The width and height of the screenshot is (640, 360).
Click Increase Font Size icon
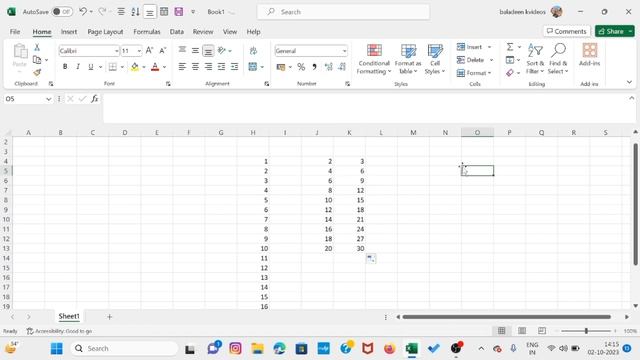click(149, 51)
